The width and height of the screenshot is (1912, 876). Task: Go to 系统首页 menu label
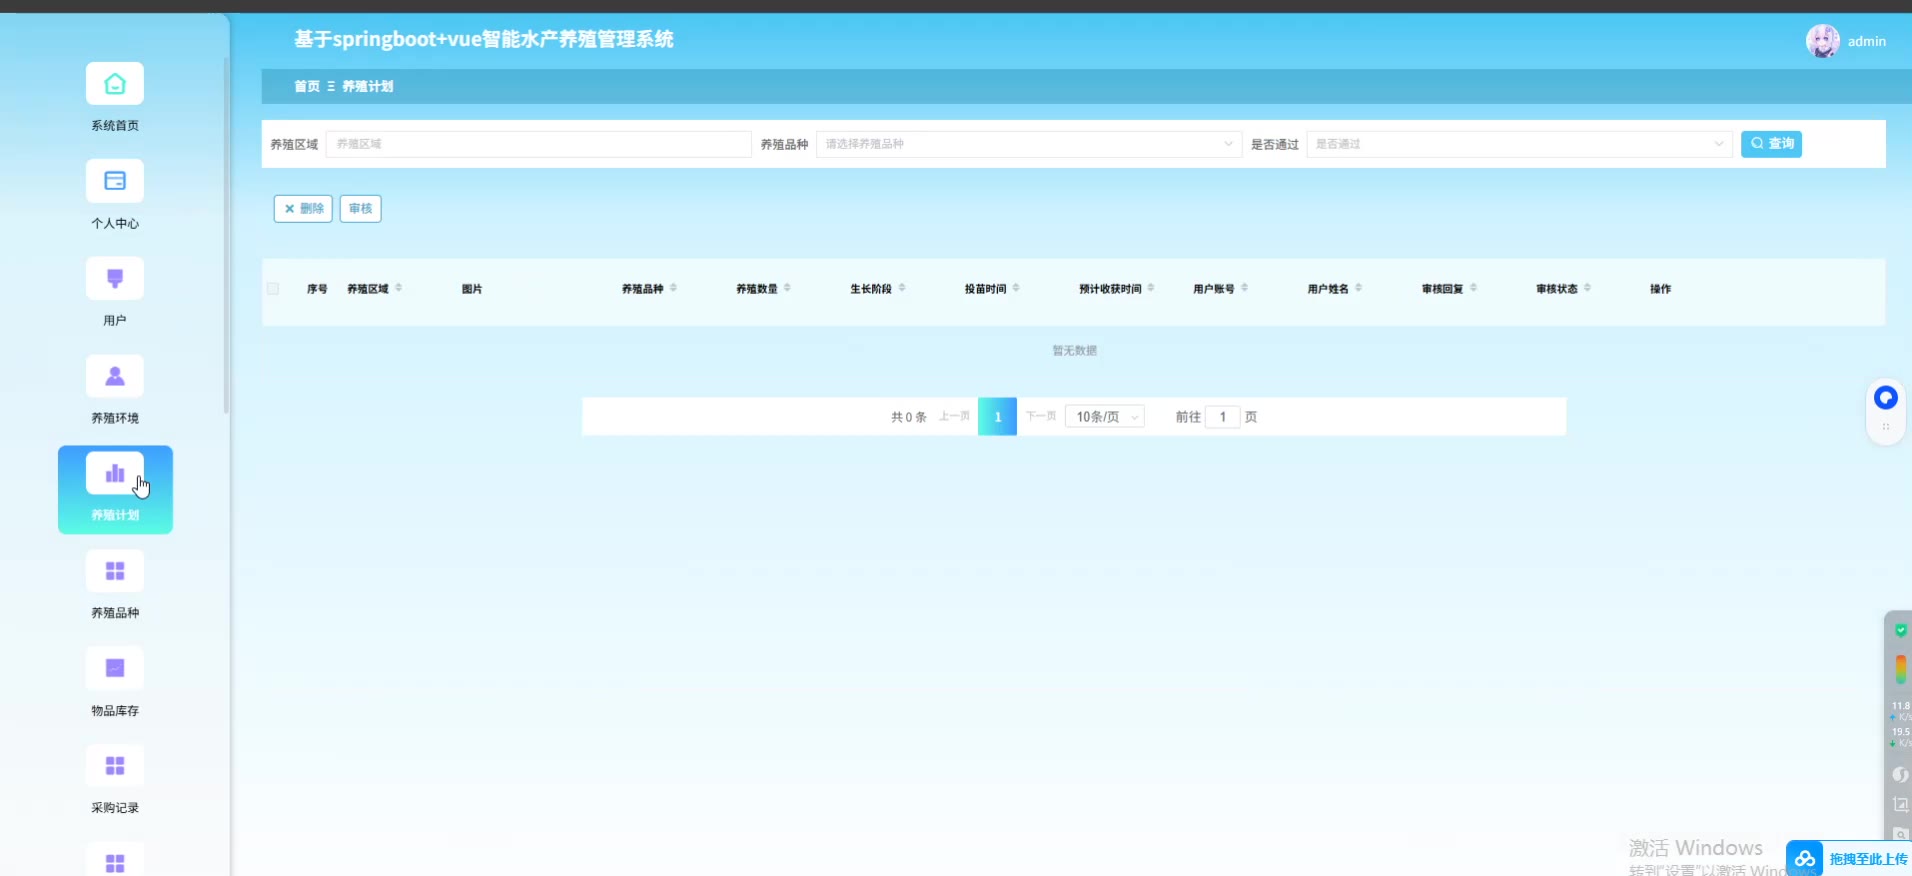click(x=115, y=126)
